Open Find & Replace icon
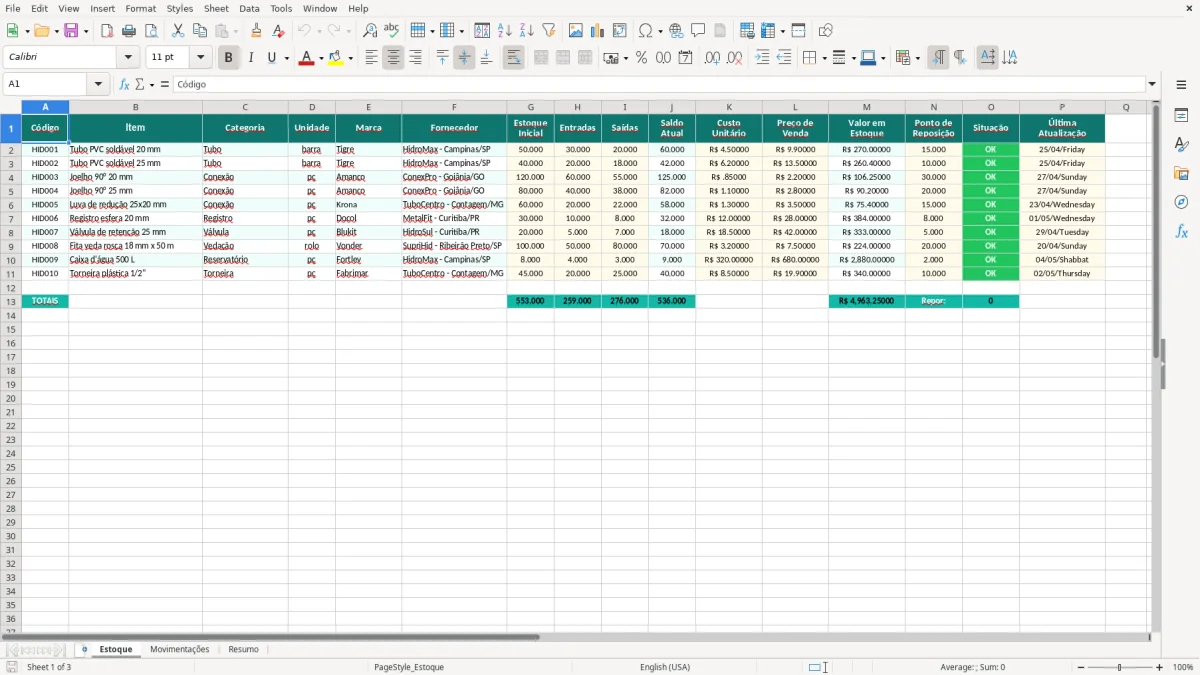The image size is (1200, 675). [370, 31]
